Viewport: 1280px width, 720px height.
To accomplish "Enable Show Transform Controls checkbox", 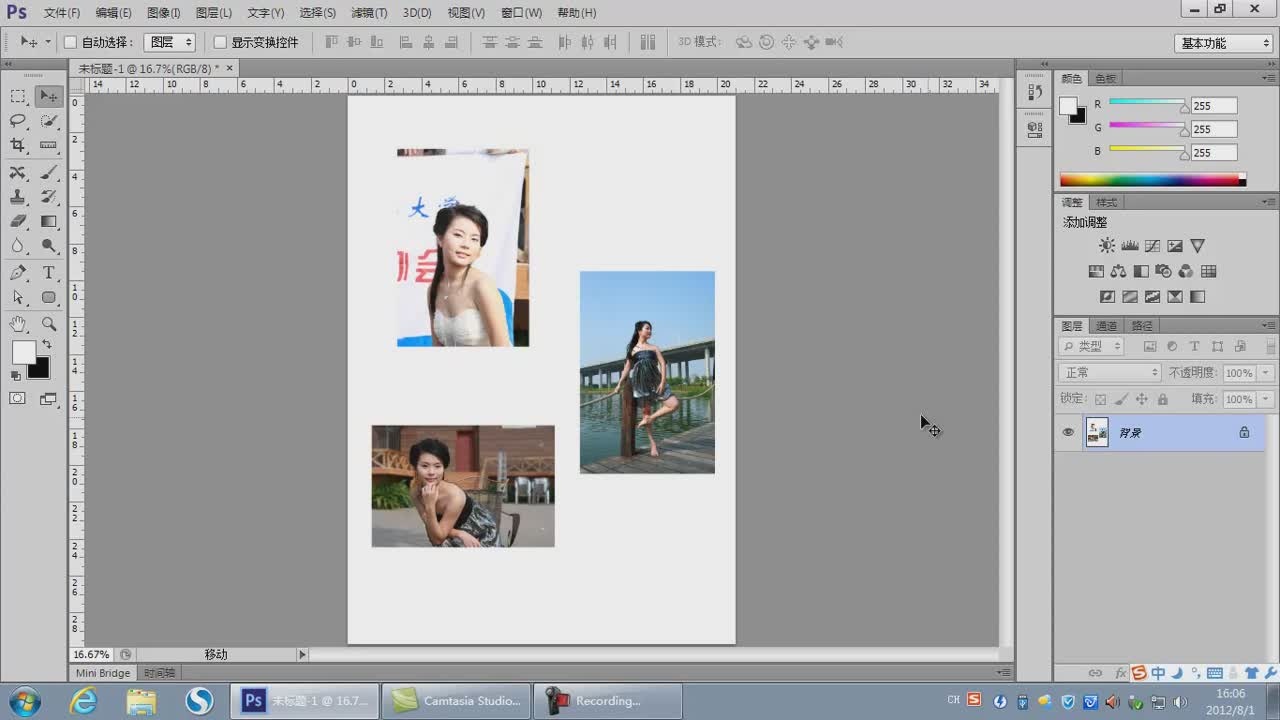I will pos(220,42).
